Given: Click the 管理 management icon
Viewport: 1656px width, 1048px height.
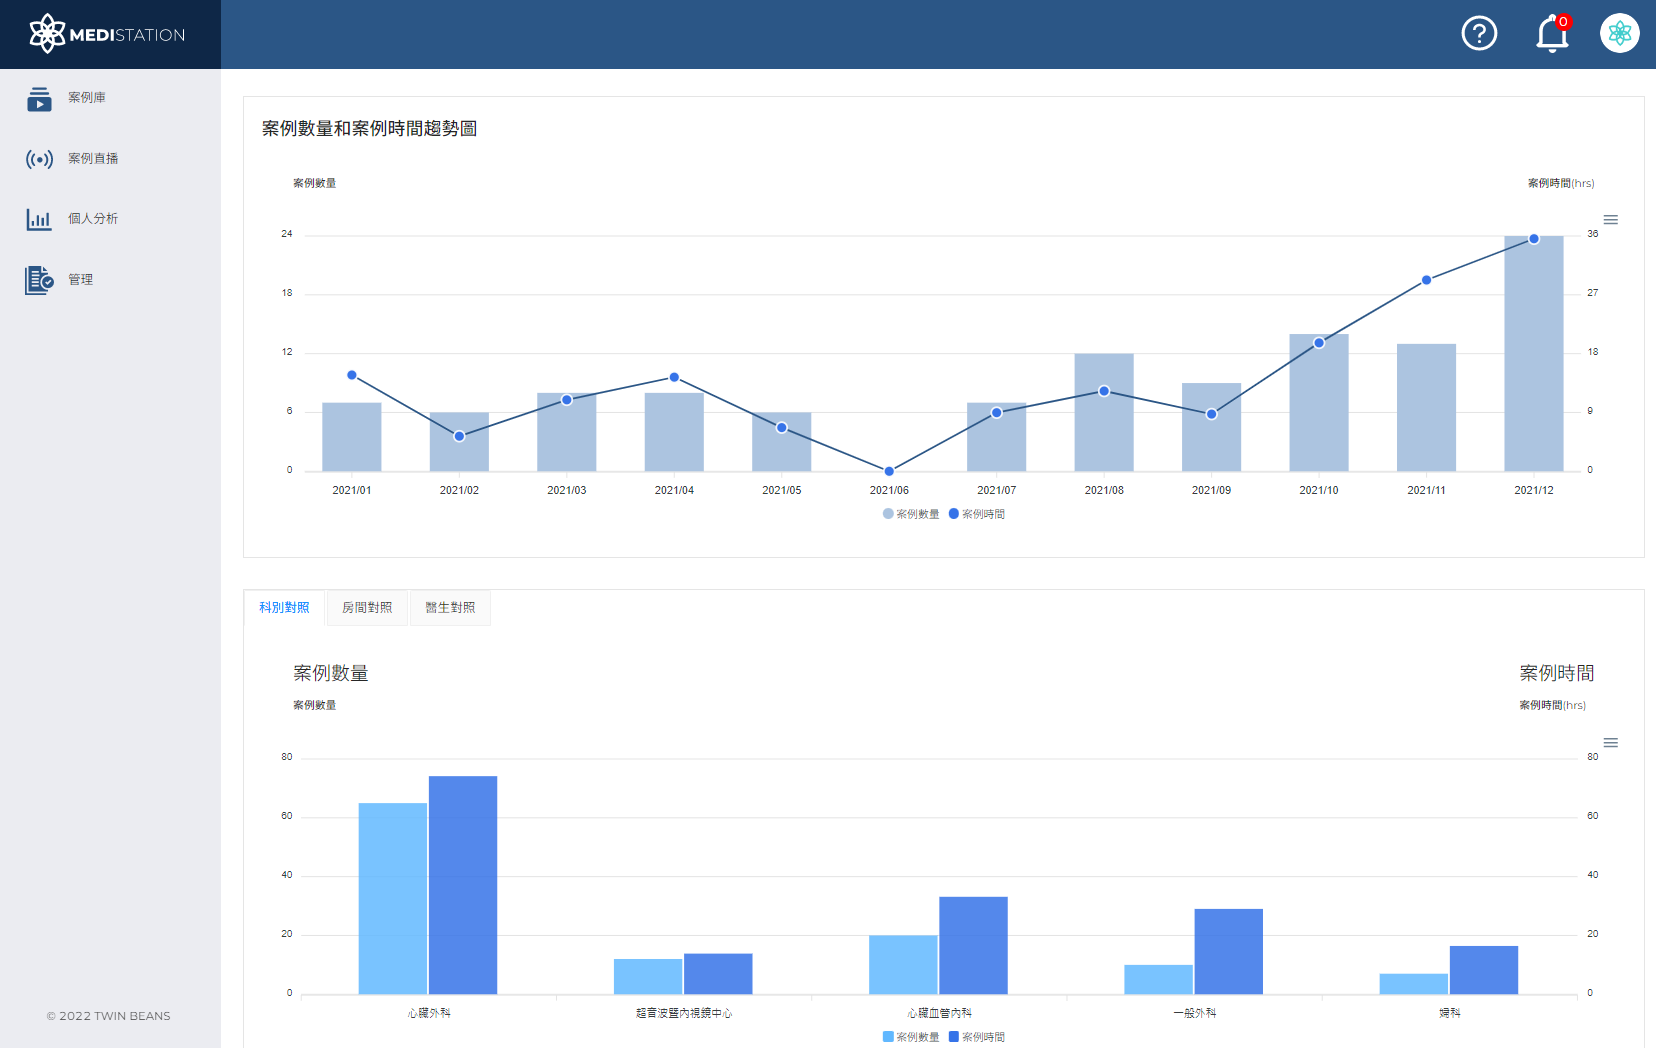Looking at the screenshot, I should [39, 280].
